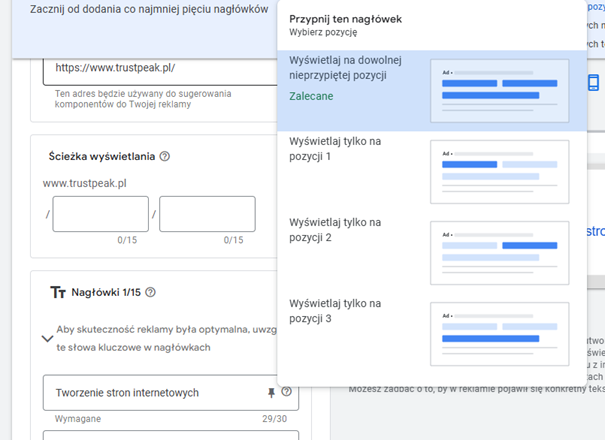This screenshot has height=440, width=605.
Task: Click thumbnail preview for position 2
Action: point(500,253)
